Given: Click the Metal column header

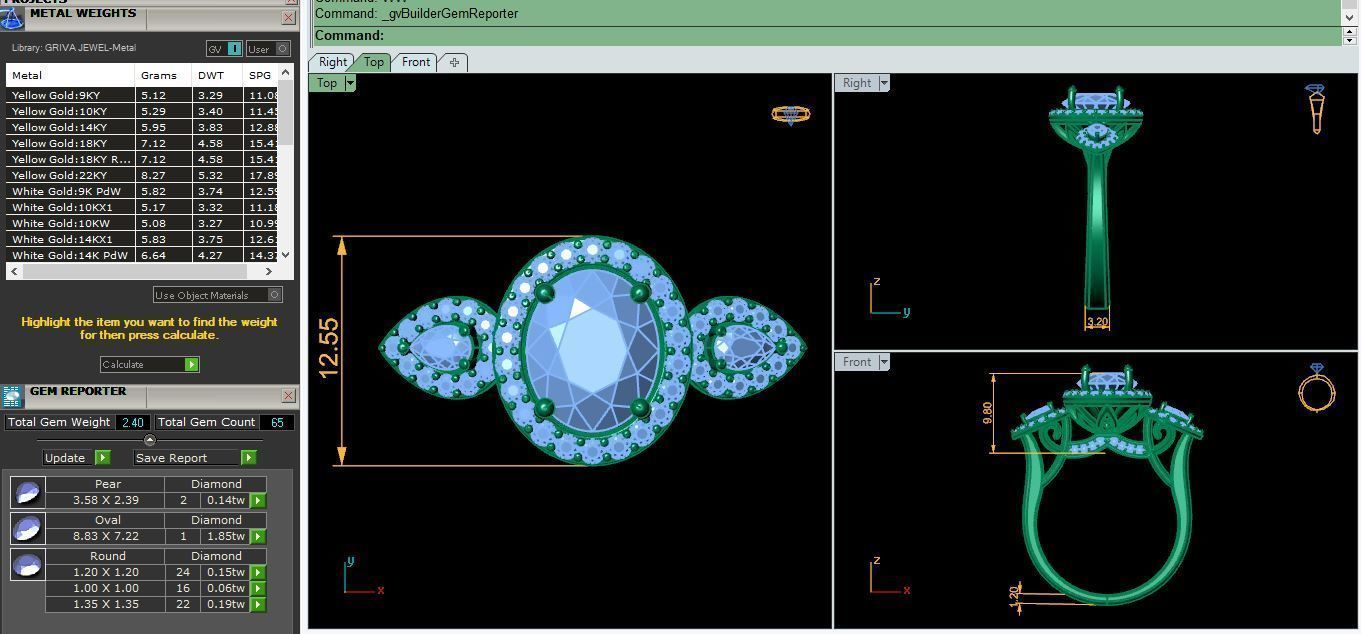Looking at the screenshot, I should 70,75.
